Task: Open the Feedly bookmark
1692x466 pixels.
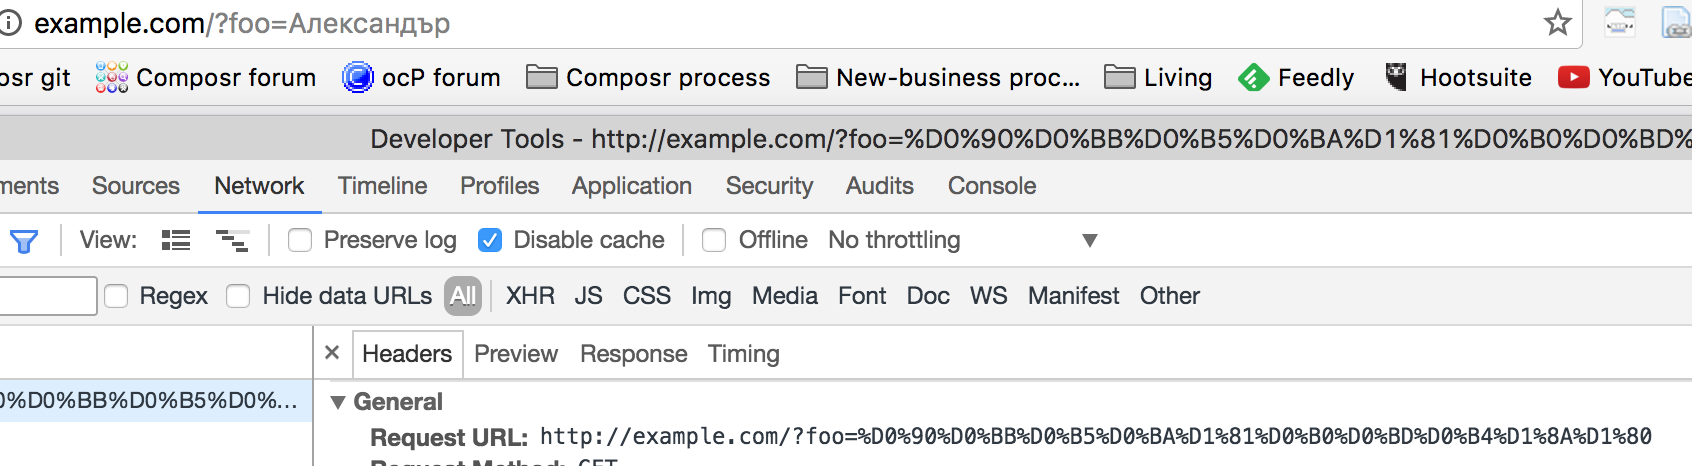Action: click(x=1296, y=78)
